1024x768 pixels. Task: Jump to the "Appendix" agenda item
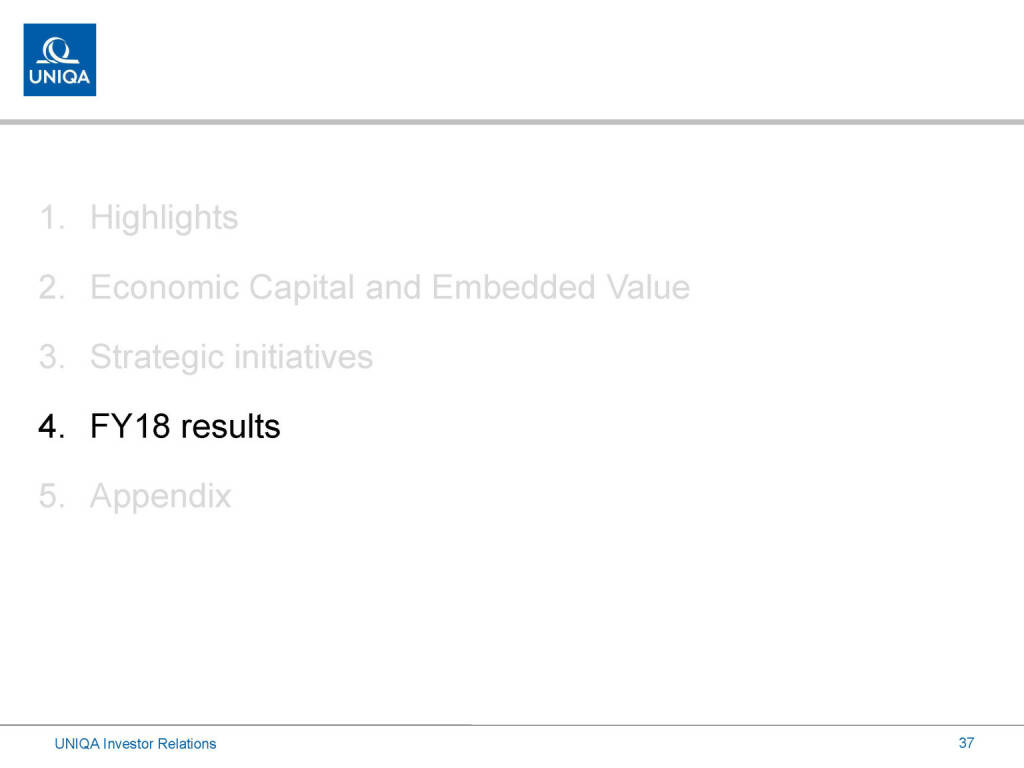[160, 497]
